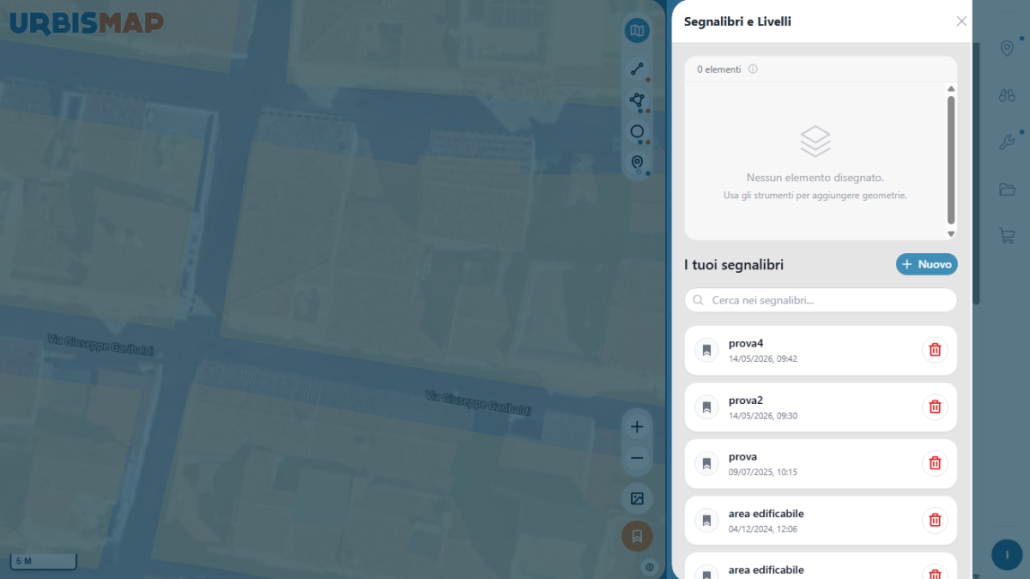Click the elements list scrollbar thumb
This screenshot has height=579, width=1030.
coord(951,160)
